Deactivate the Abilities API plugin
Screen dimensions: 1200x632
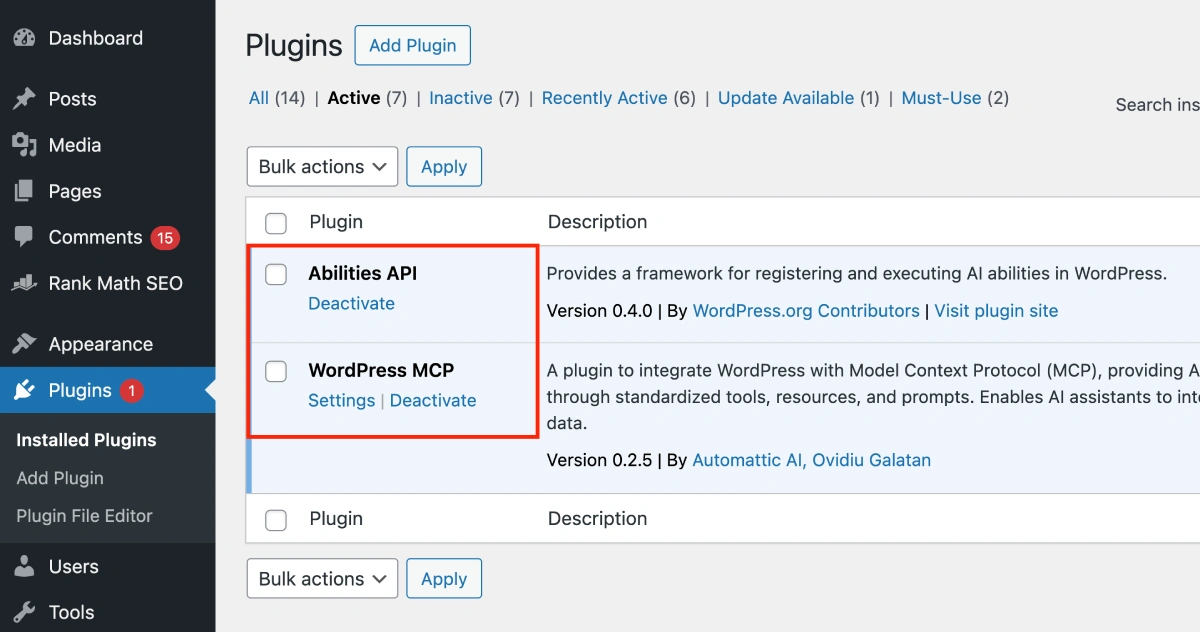[x=351, y=303]
